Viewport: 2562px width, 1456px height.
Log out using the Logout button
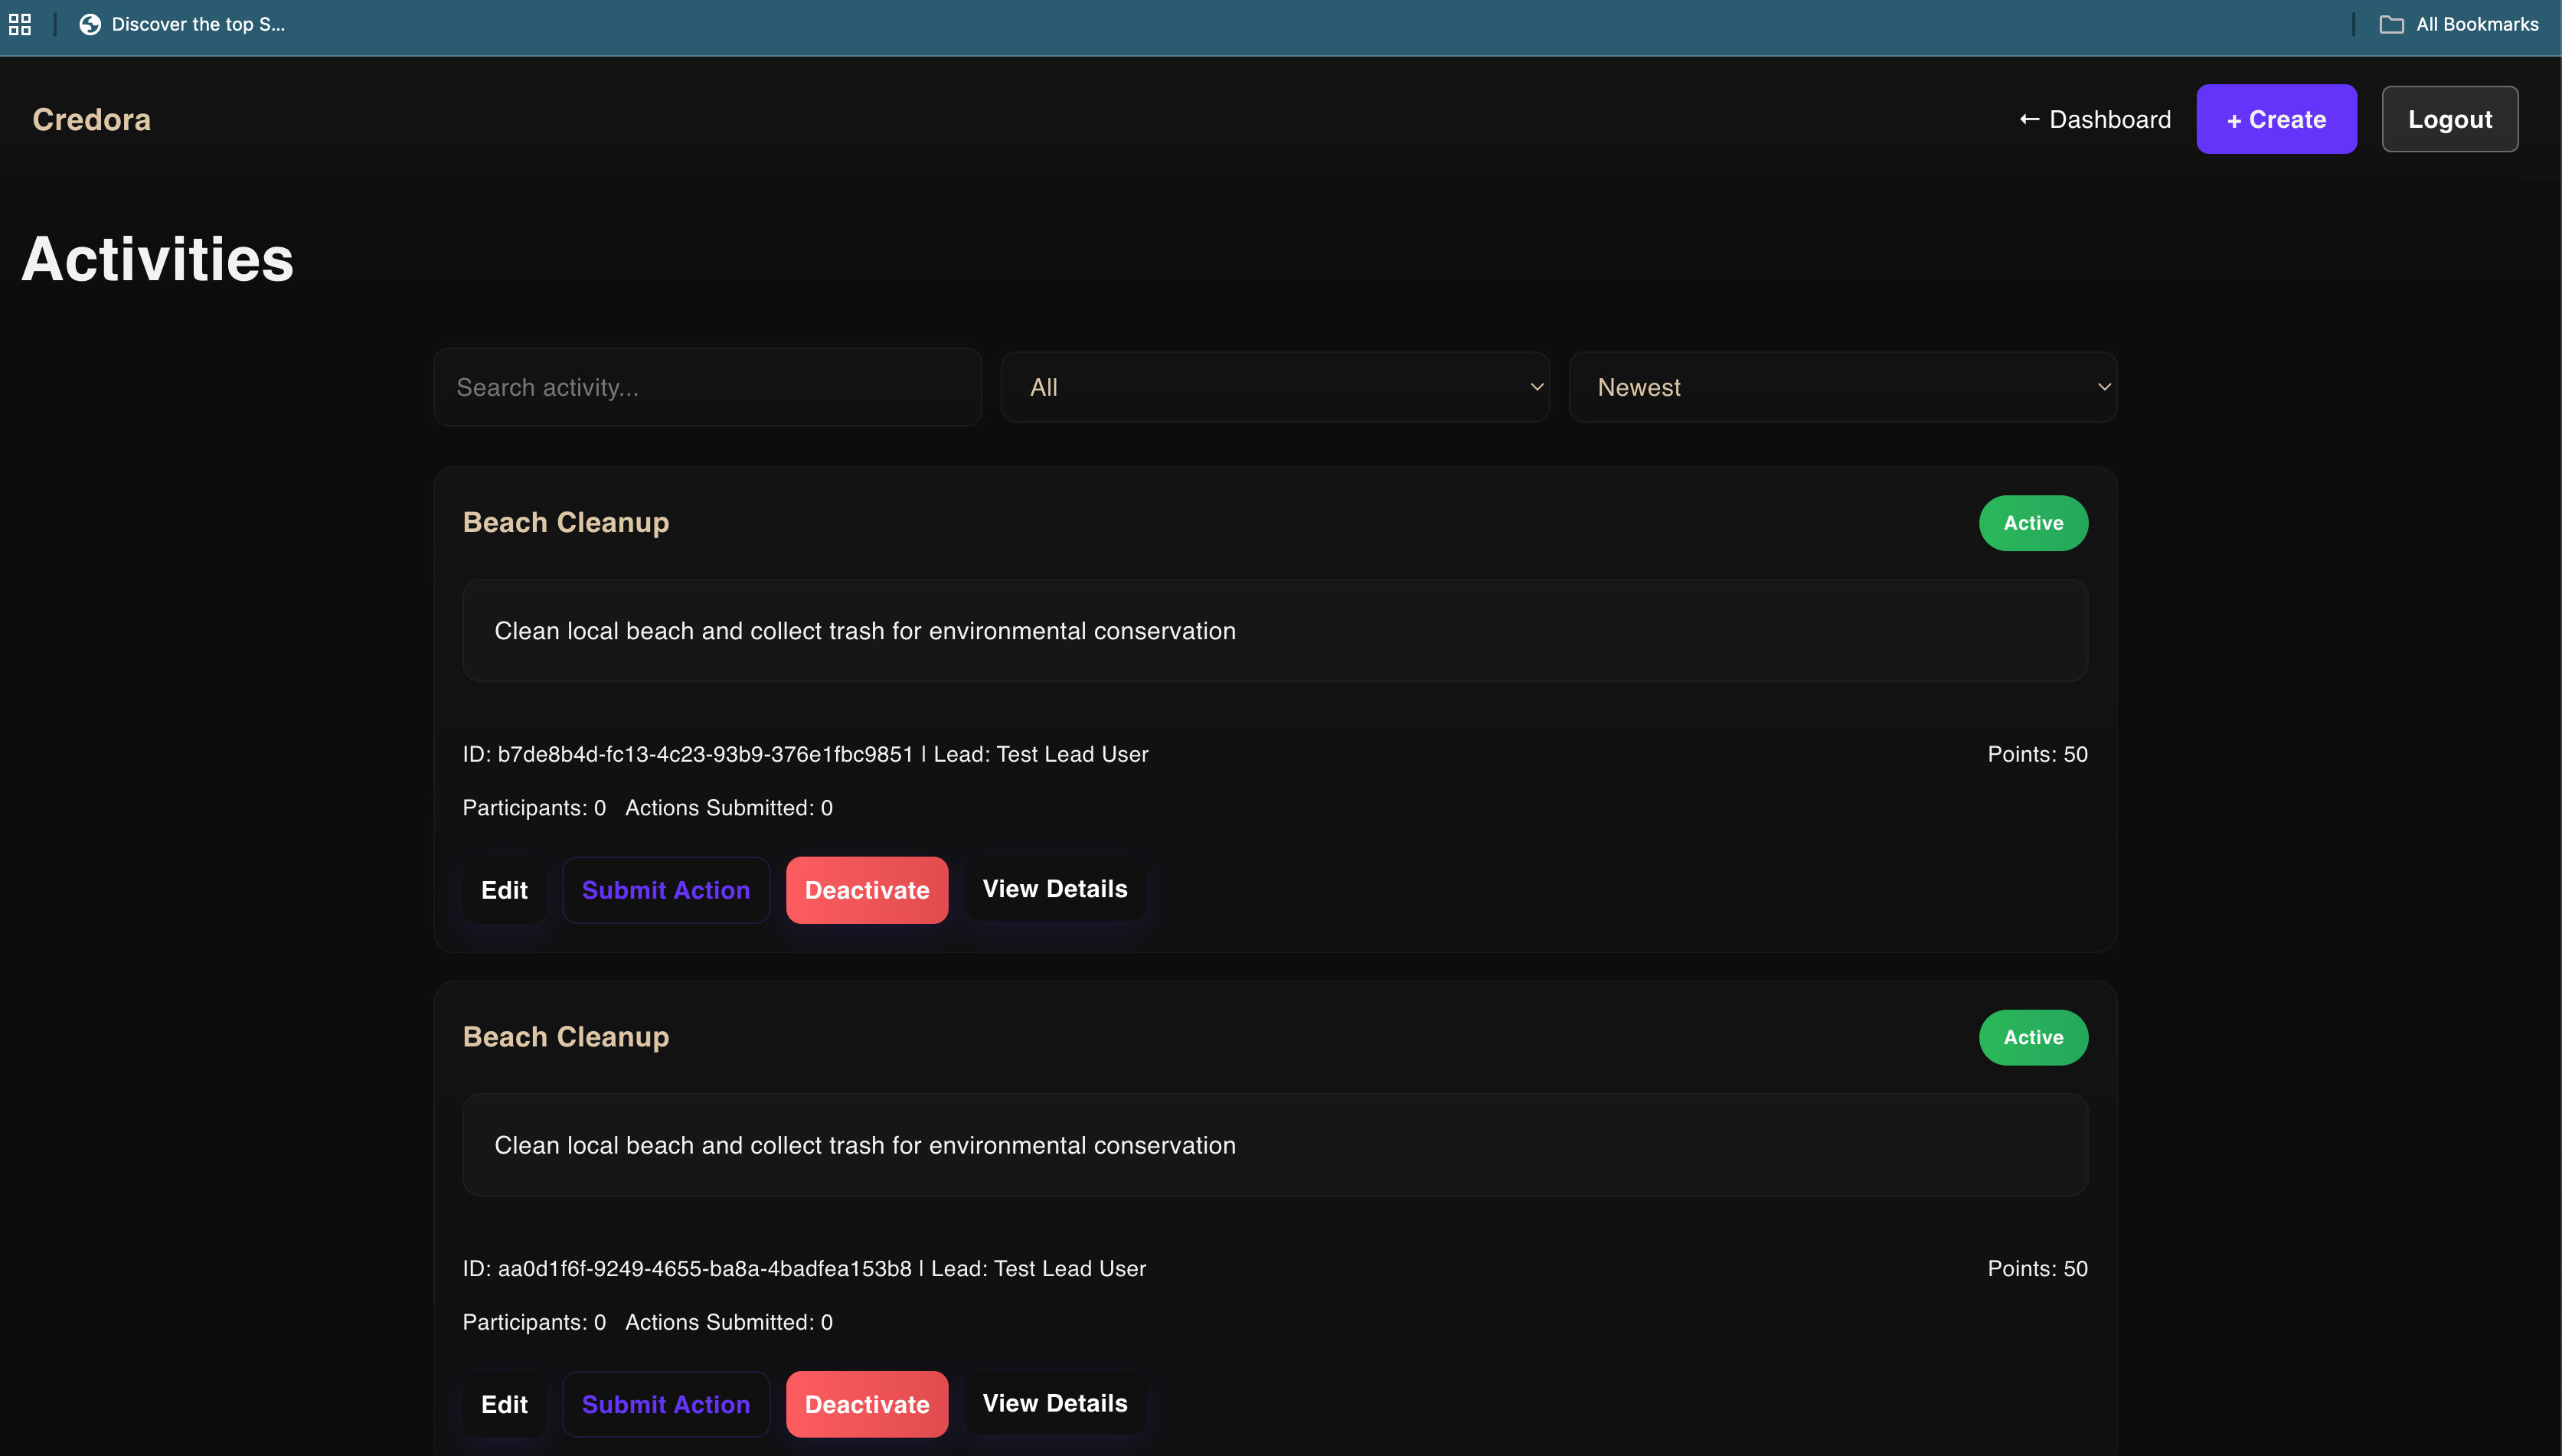pyautogui.click(x=2449, y=119)
